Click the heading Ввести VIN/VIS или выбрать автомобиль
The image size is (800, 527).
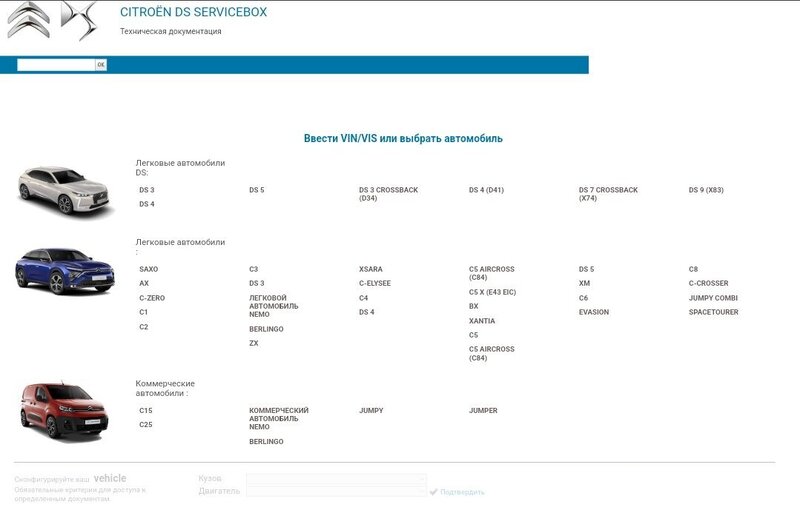pos(403,138)
